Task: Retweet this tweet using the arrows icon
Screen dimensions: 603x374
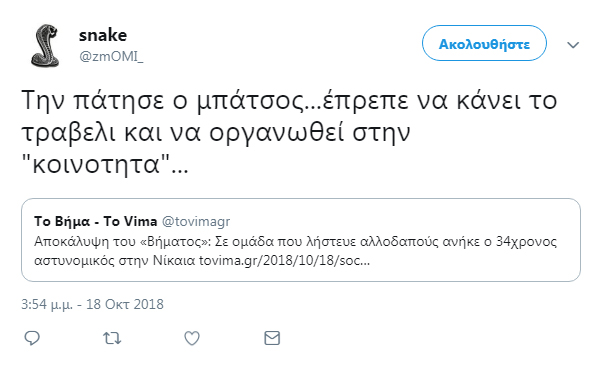Action: point(112,338)
